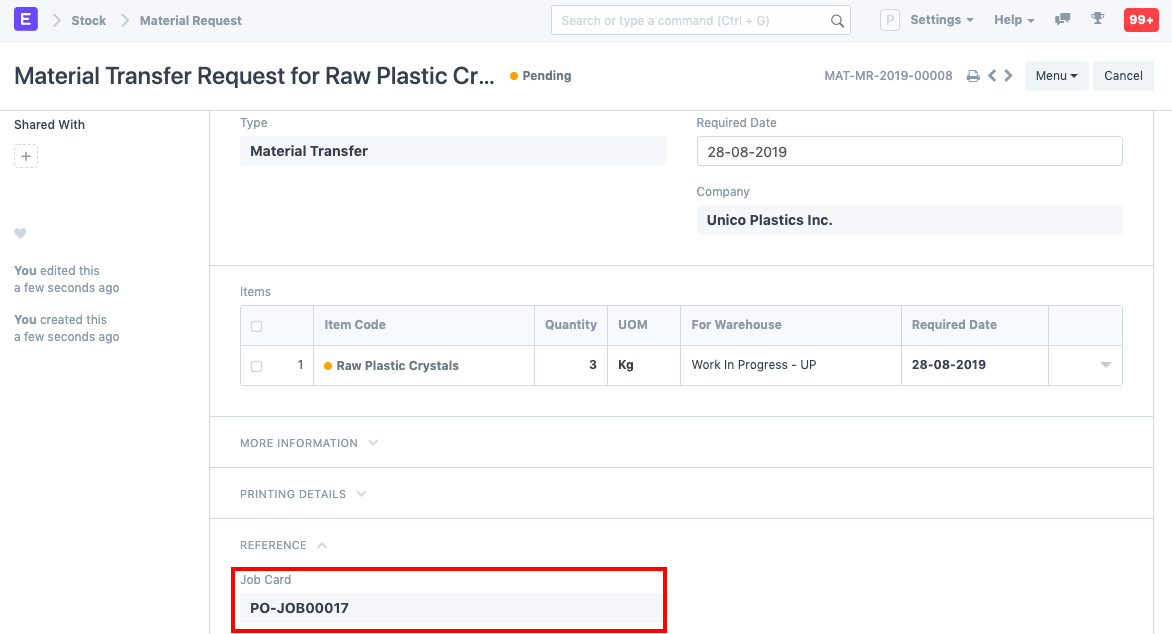Open the Help menu
The height and width of the screenshot is (634, 1172).
point(1014,20)
